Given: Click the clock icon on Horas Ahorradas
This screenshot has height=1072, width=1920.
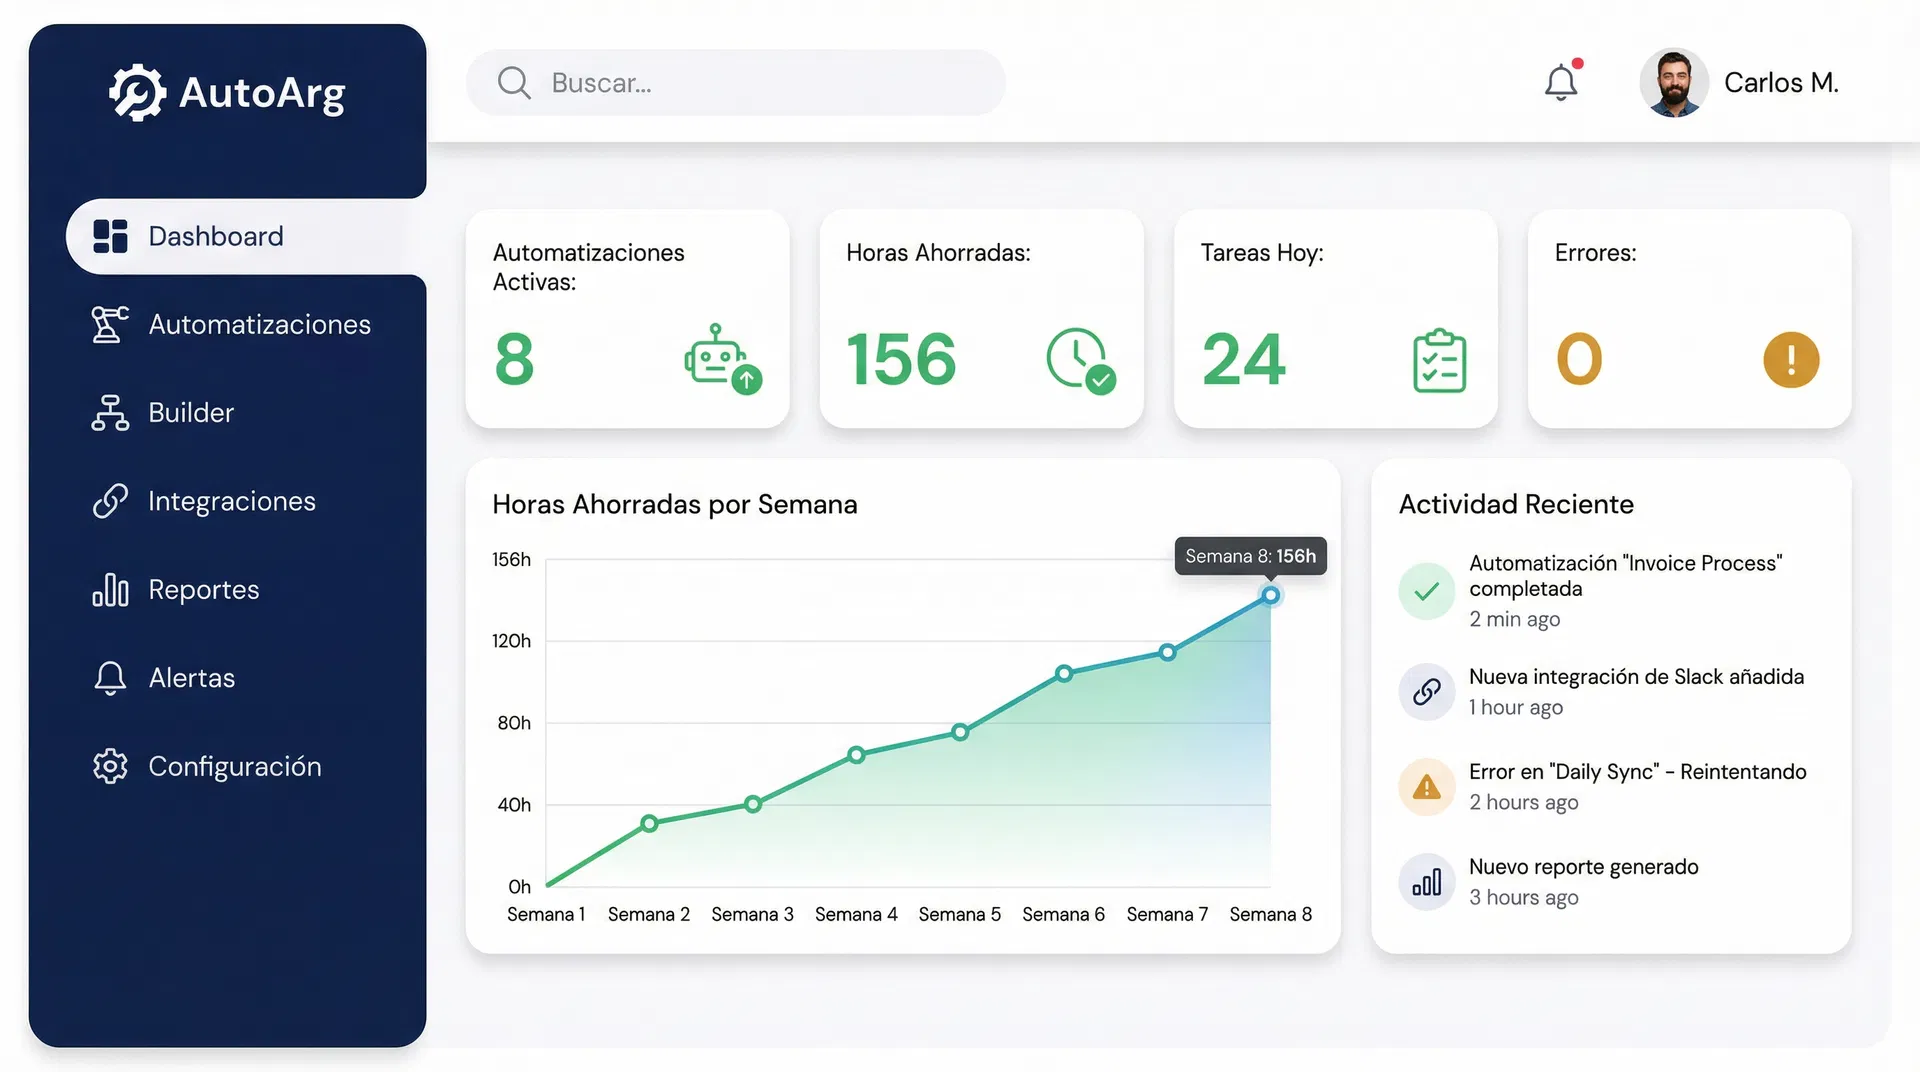Looking at the screenshot, I should (1080, 359).
